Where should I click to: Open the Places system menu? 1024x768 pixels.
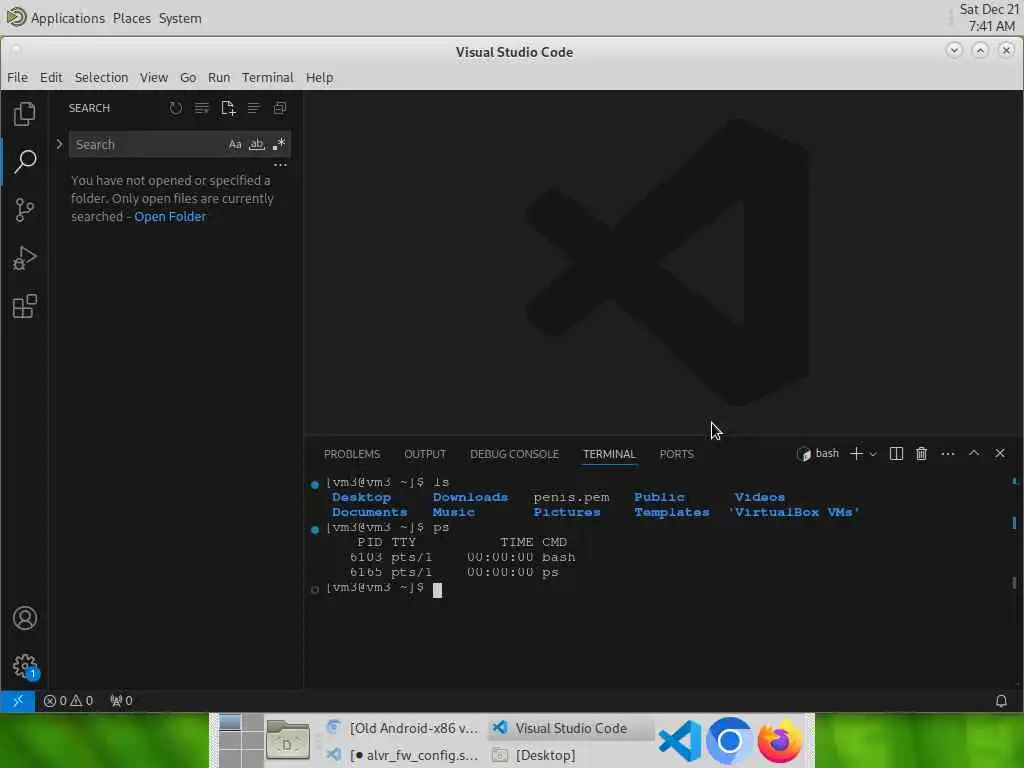(131, 18)
